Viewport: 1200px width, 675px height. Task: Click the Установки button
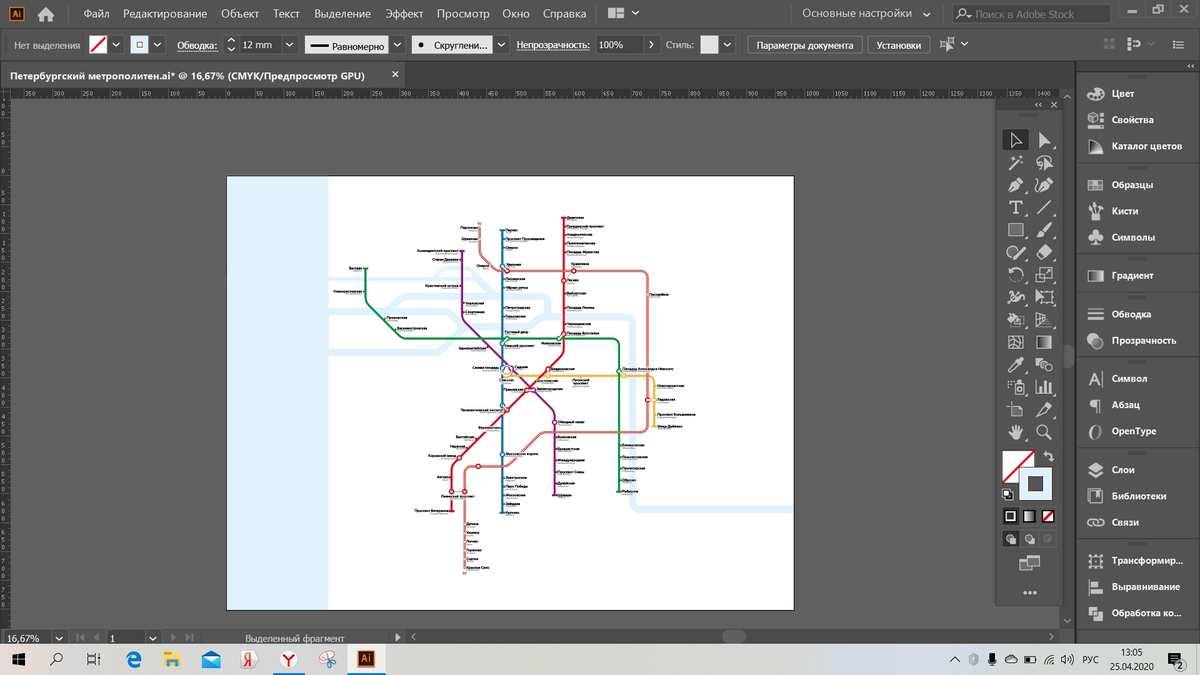point(898,45)
